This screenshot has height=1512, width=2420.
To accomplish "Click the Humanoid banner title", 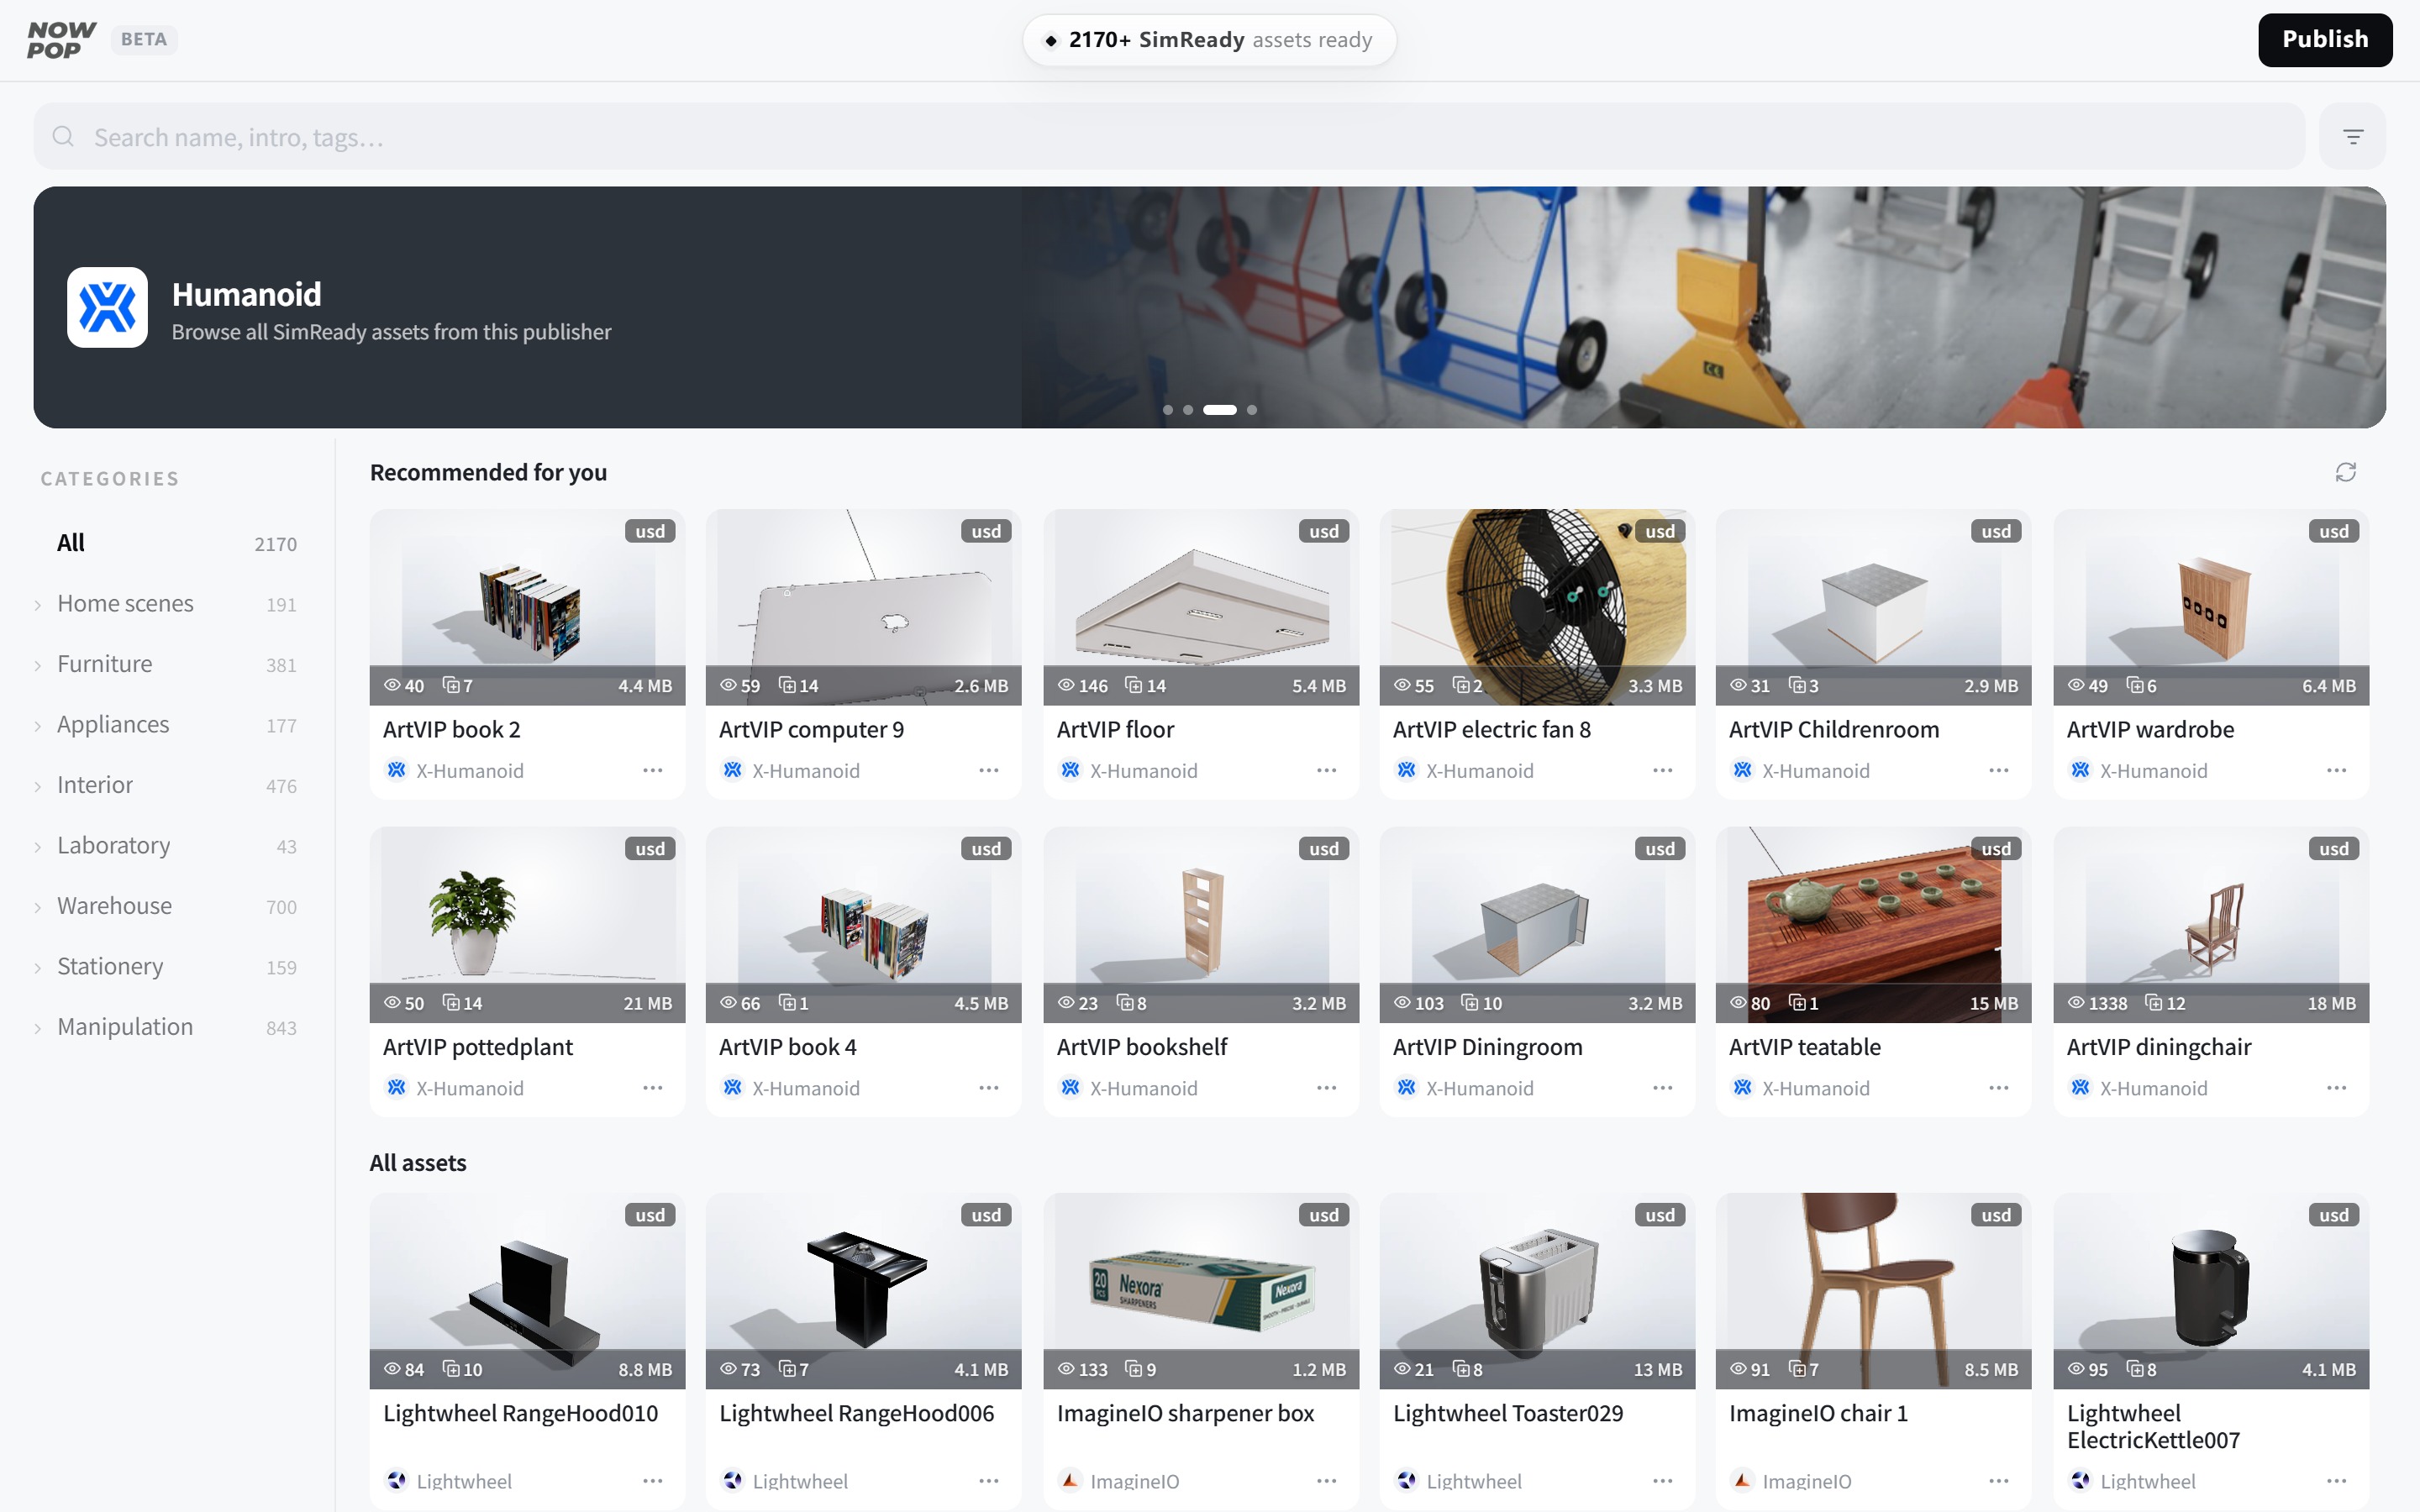I will (246, 294).
